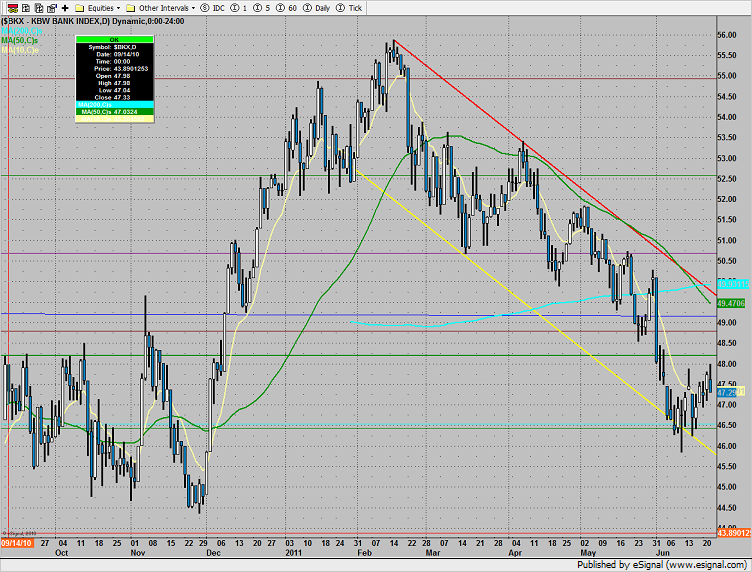
Task: Select the Tick interval
Action: [349, 8]
